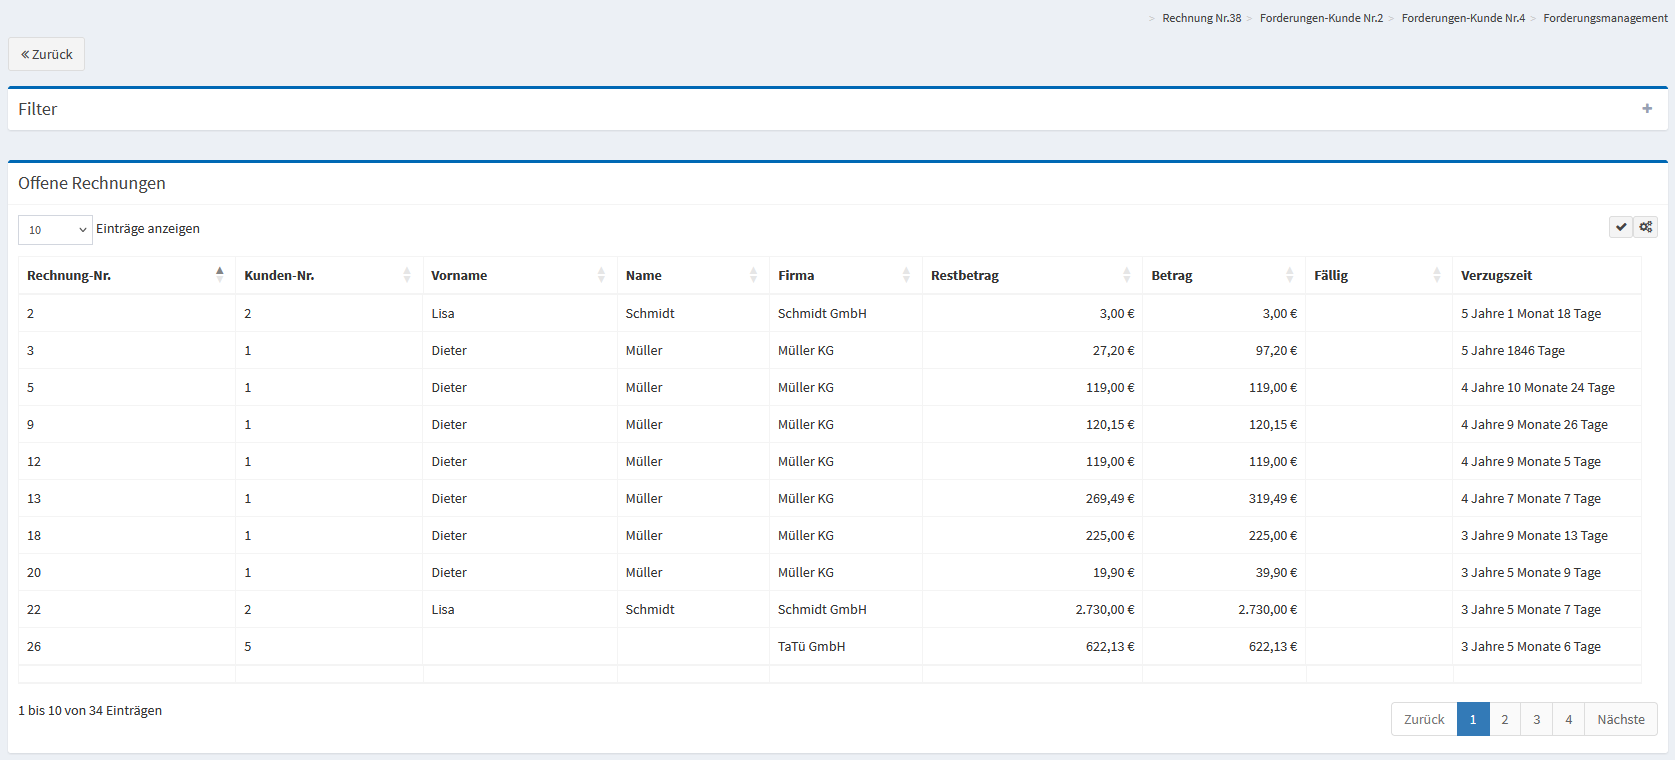Click the Zurück back button at top
This screenshot has height=760, width=1675.
(47, 54)
